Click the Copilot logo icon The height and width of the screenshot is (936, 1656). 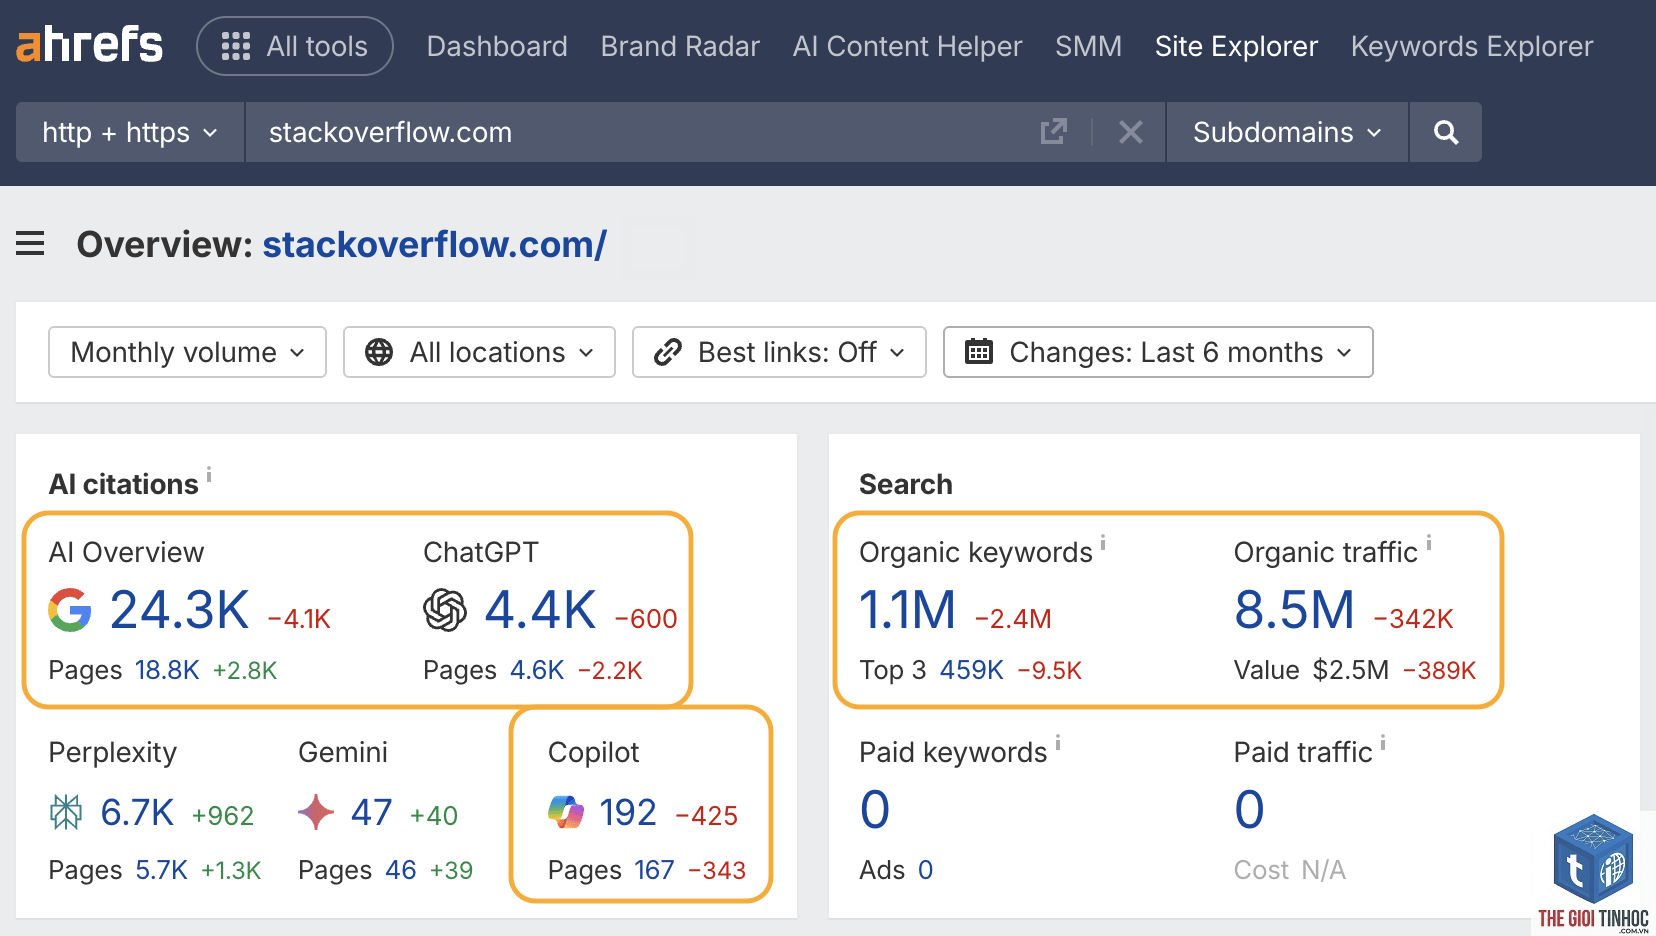pyautogui.click(x=566, y=812)
